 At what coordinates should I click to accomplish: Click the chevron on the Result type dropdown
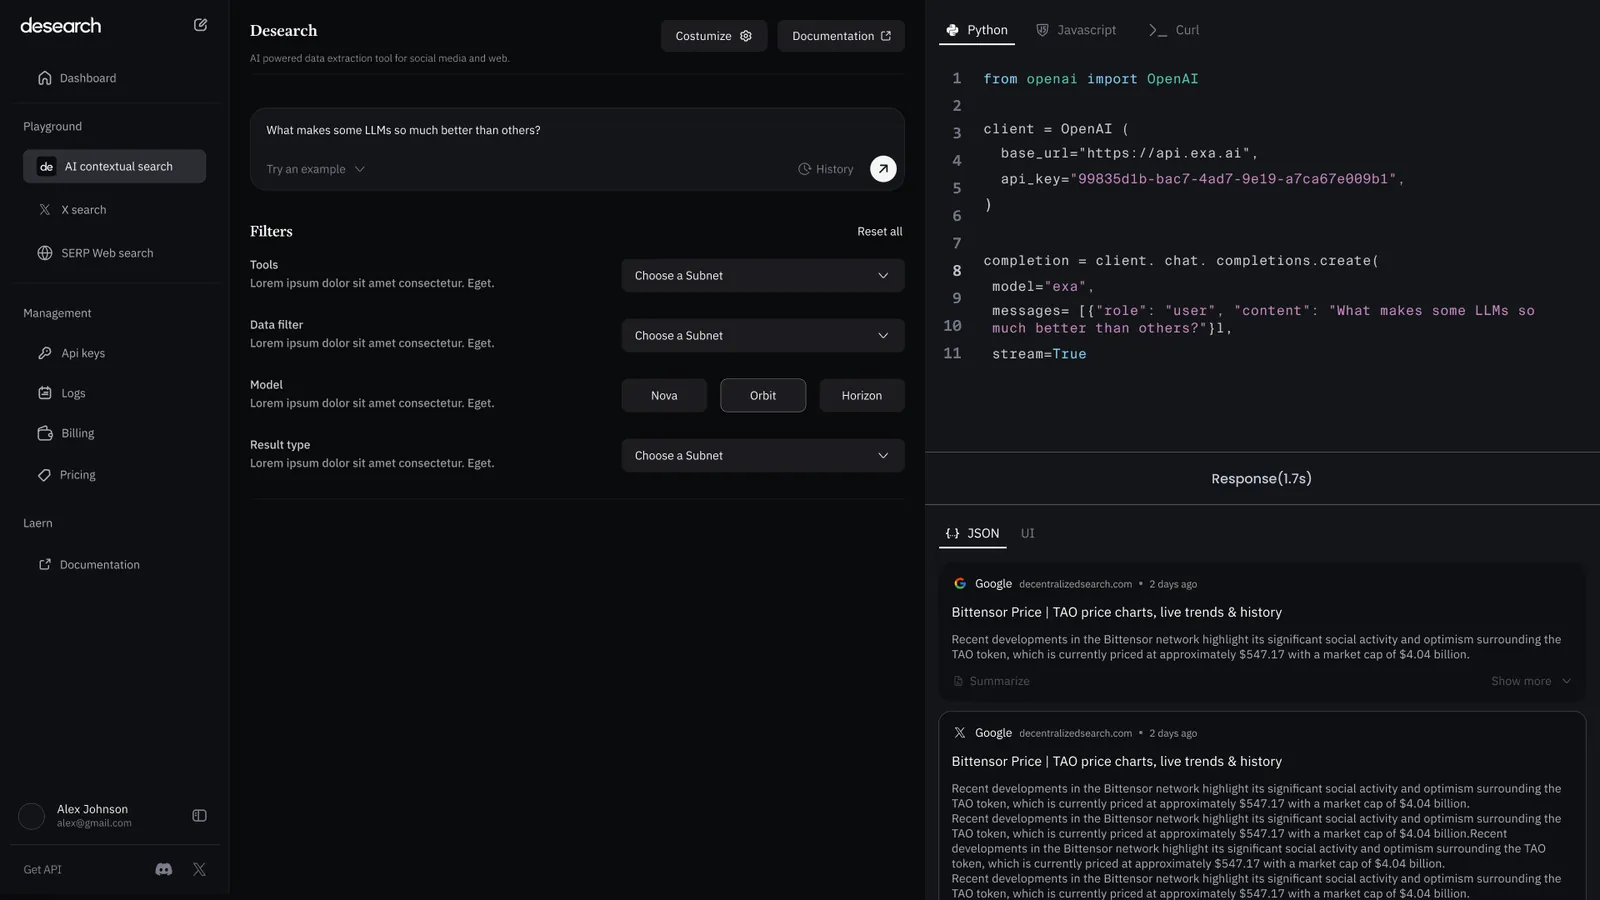click(x=883, y=456)
